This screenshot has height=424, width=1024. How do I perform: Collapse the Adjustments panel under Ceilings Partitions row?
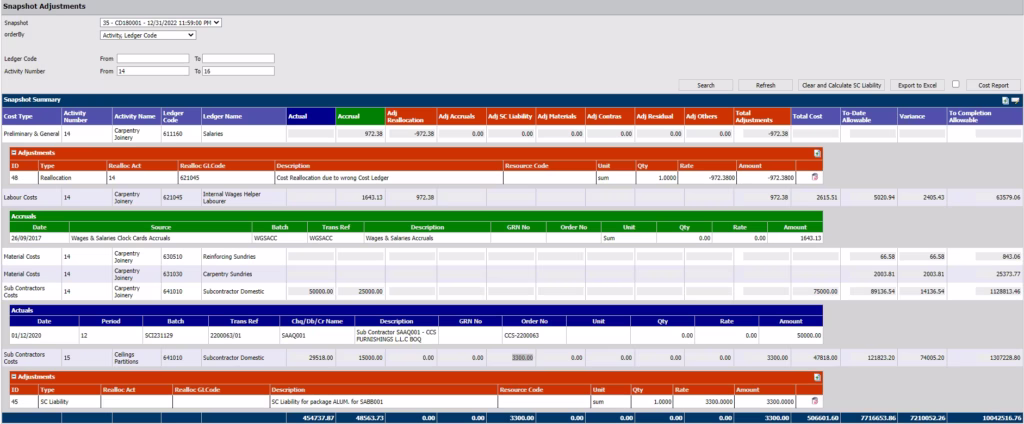pos(14,377)
